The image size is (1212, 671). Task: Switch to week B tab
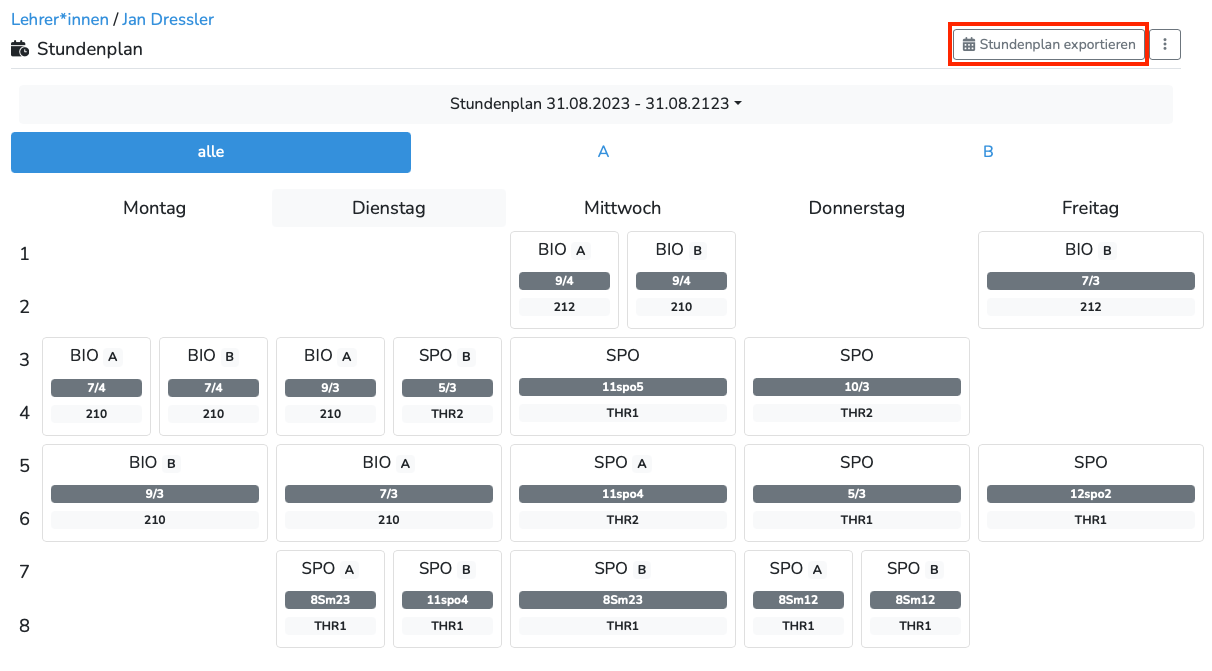(x=988, y=152)
